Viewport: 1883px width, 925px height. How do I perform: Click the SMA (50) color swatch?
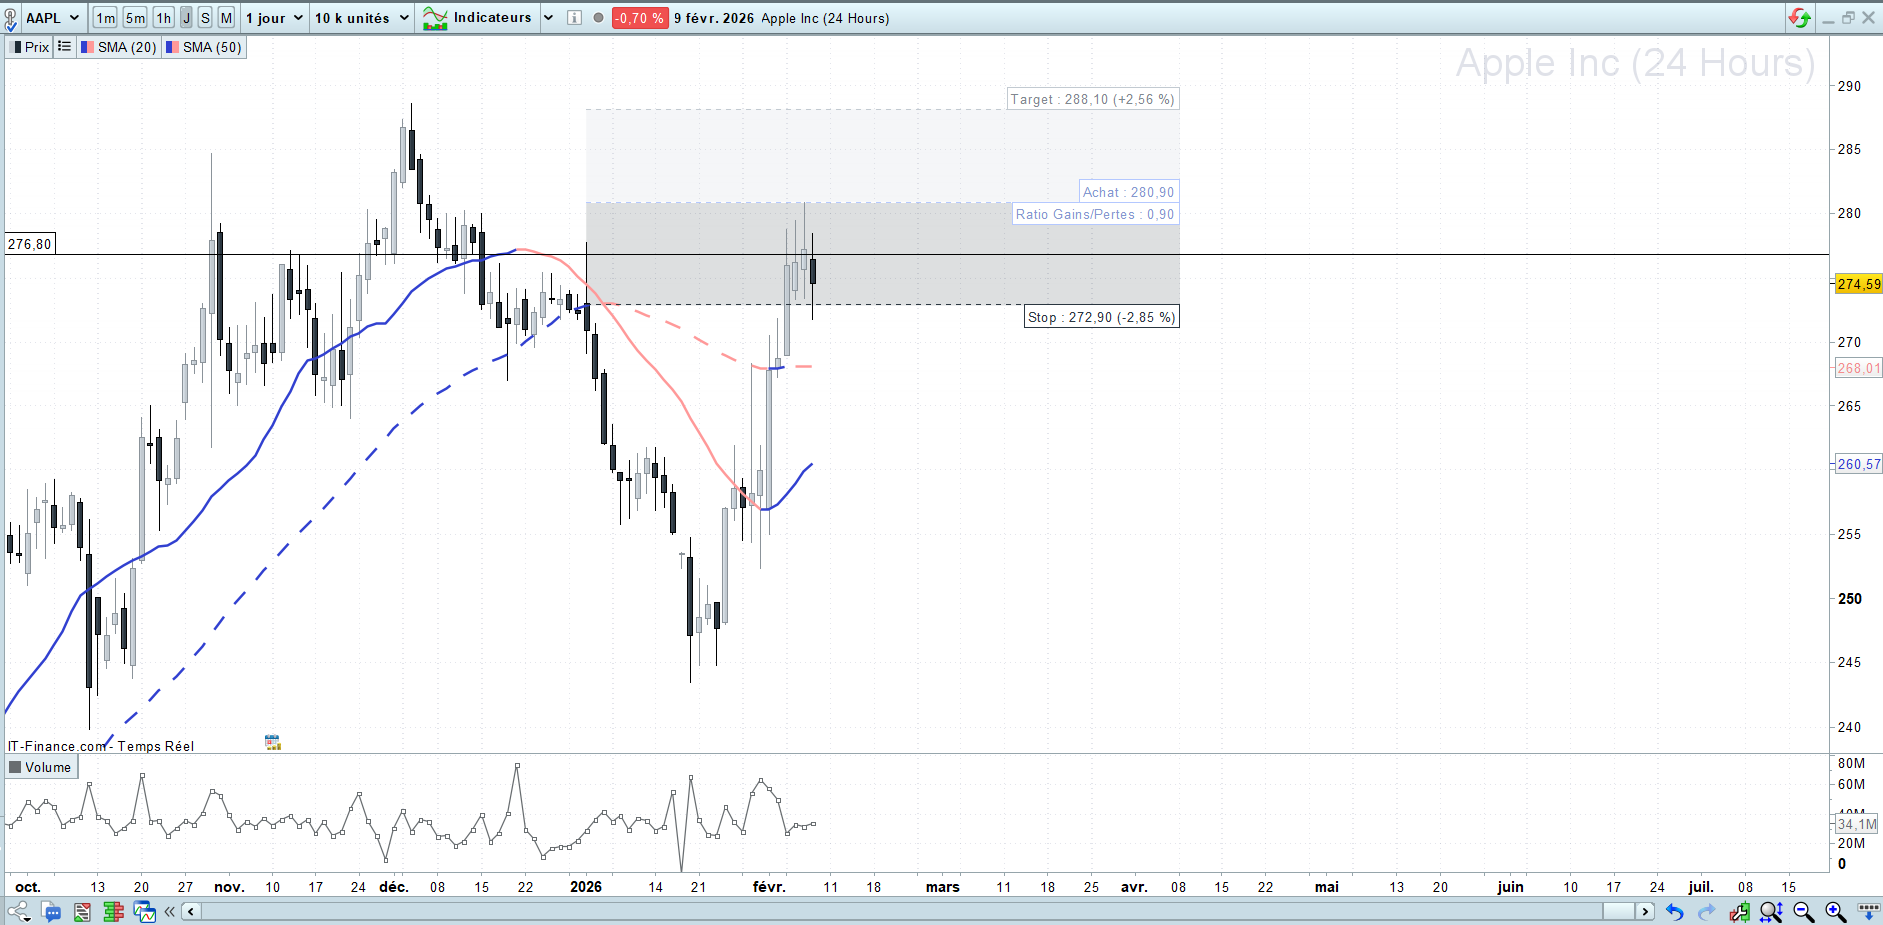pyautogui.click(x=172, y=47)
